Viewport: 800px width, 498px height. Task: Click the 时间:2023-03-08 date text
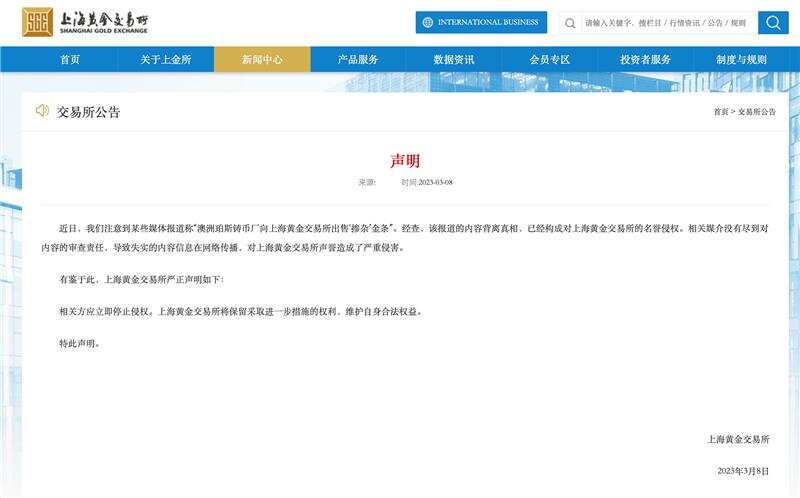(427, 182)
